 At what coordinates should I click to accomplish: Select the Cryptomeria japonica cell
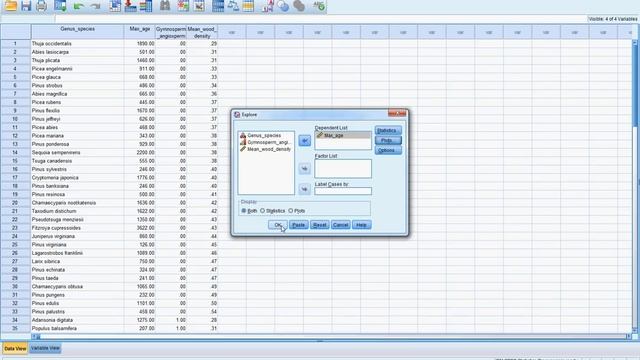(x=78, y=178)
